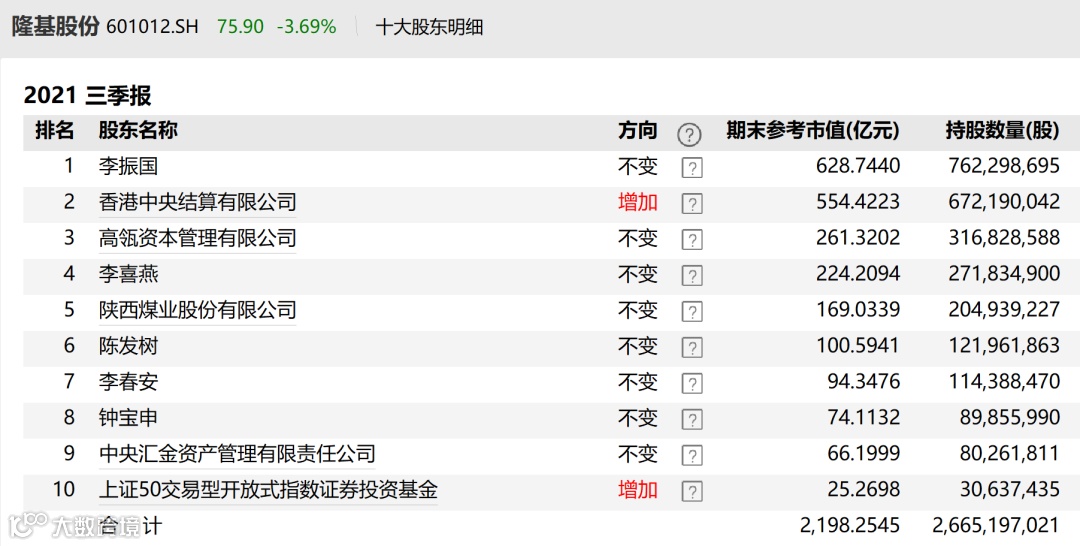Click share count 114,388,470
The height and width of the screenshot is (546, 1080).
[1004, 381]
